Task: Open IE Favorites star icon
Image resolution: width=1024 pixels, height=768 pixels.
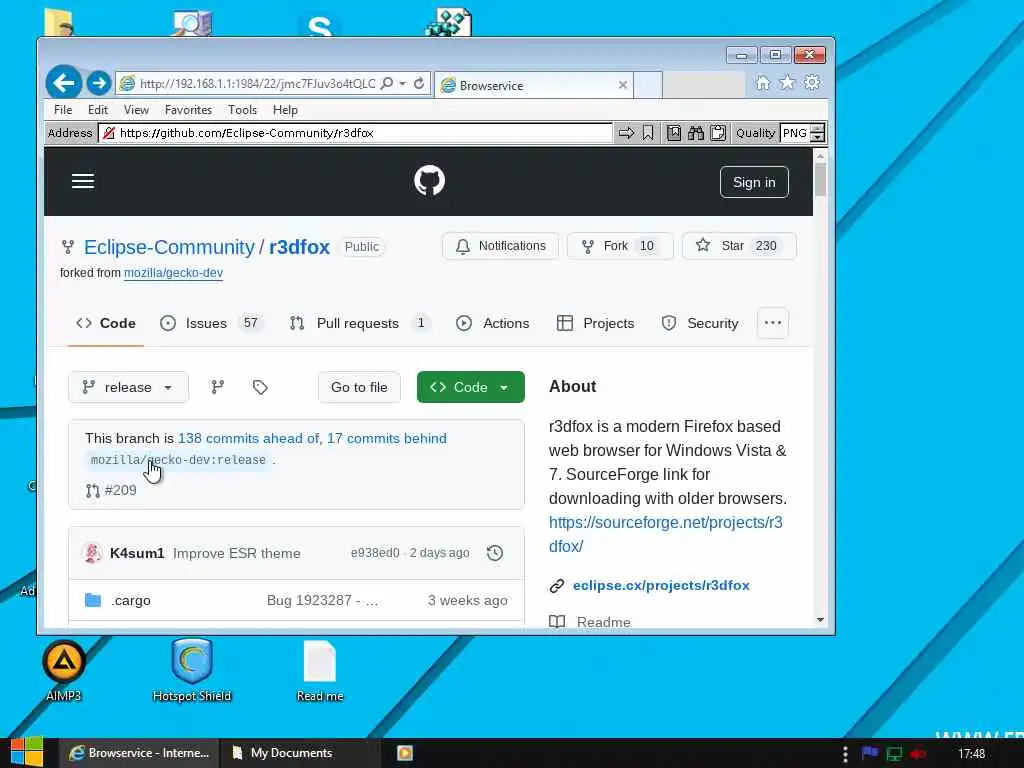Action: (787, 83)
